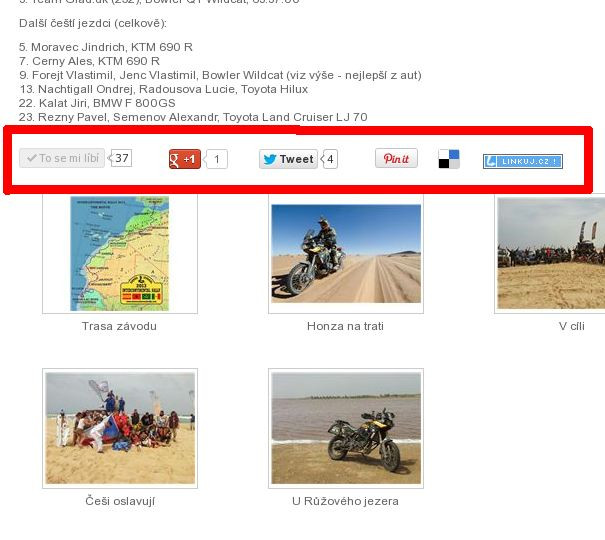Share via the Delicious bookmark icon
The height and width of the screenshot is (540, 605).
pyautogui.click(x=449, y=159)
